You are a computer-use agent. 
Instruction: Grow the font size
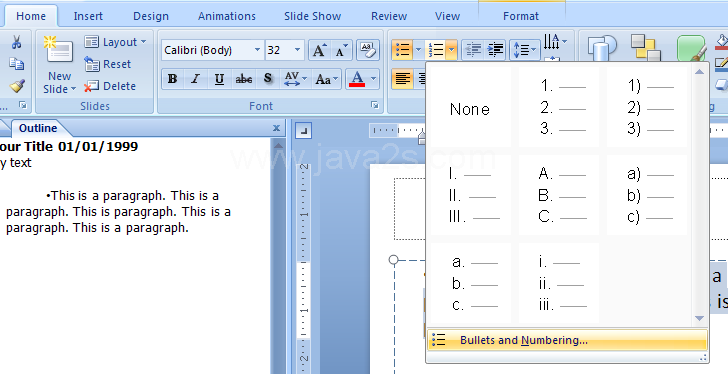[319, 50]
